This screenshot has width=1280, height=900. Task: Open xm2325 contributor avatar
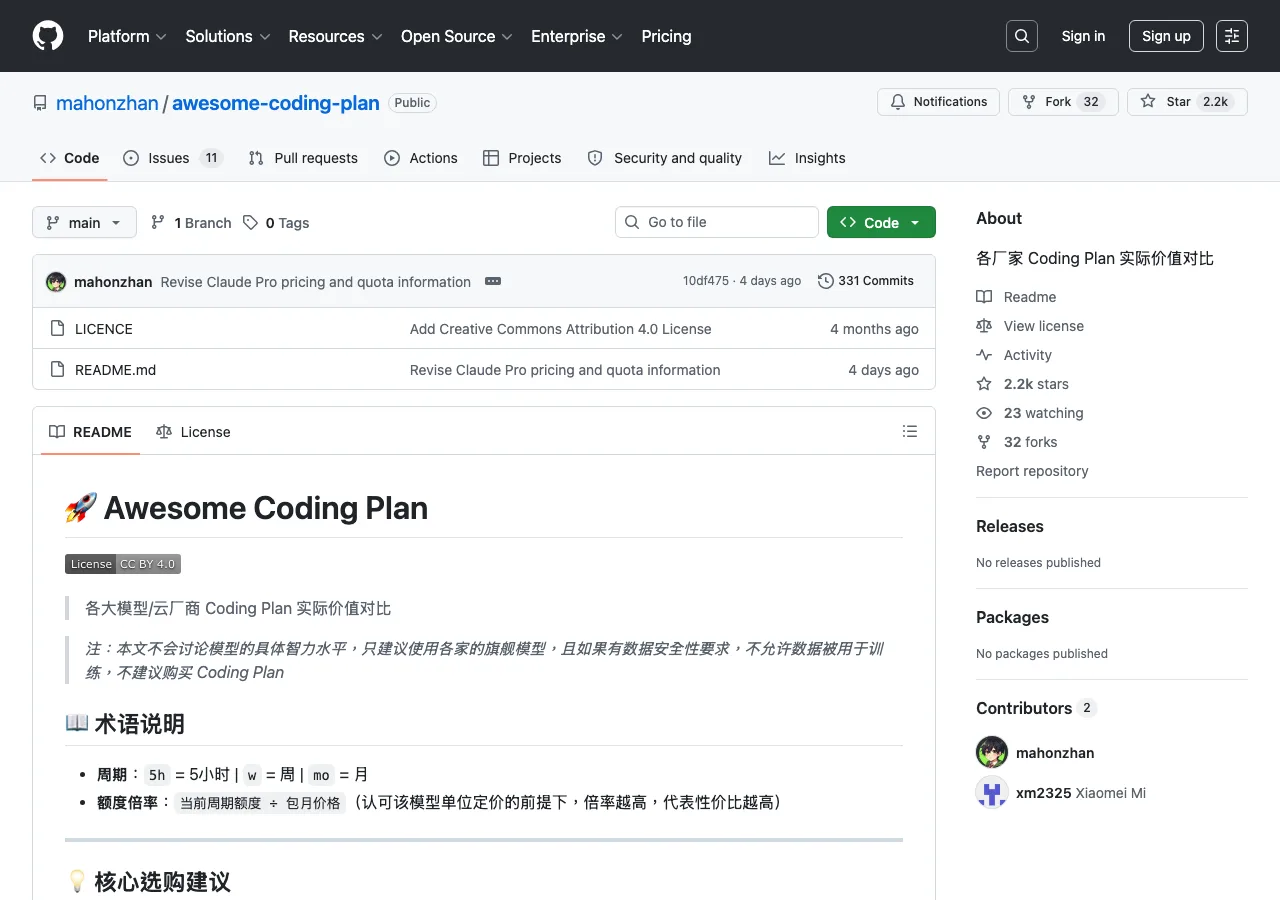tap(992, 792)
